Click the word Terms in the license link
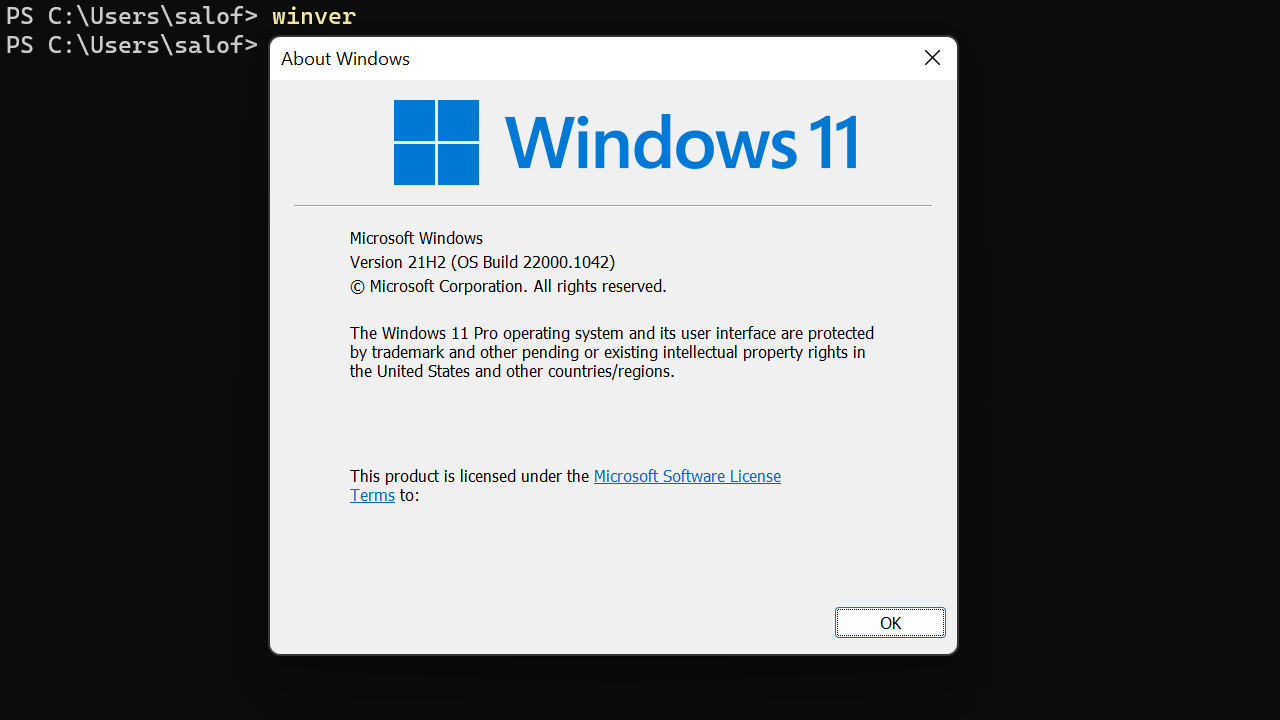Screen dimensions: 1280x720 tap(372, 495)
